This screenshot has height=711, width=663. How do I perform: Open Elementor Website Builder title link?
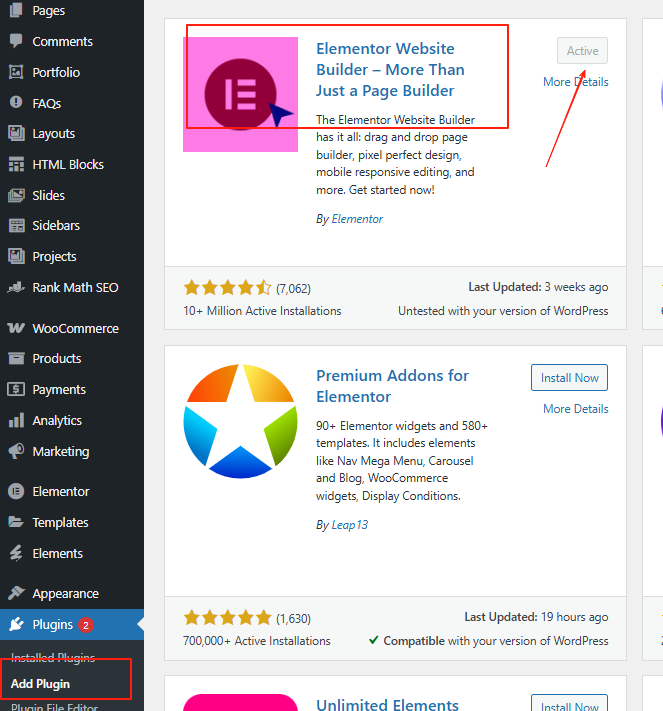(x=390, y=69)
